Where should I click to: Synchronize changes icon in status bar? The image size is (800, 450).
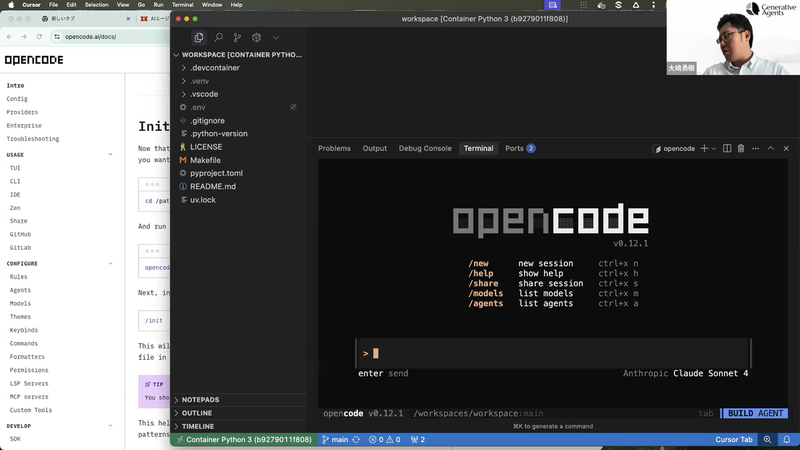(356, 439)
